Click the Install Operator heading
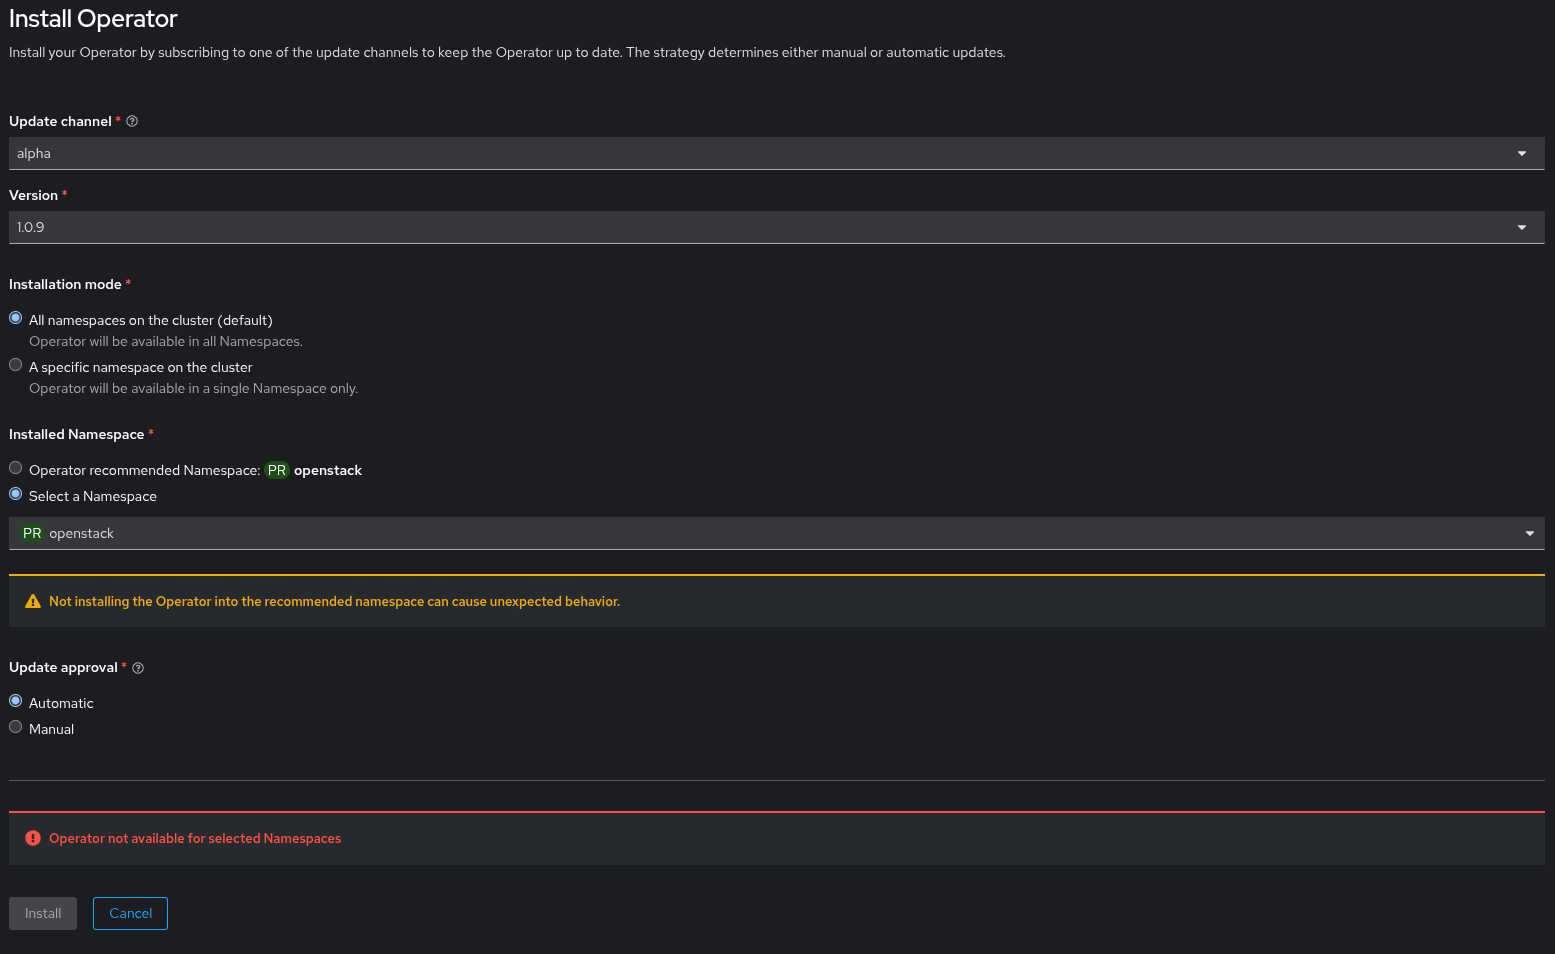 pos(93,19)
